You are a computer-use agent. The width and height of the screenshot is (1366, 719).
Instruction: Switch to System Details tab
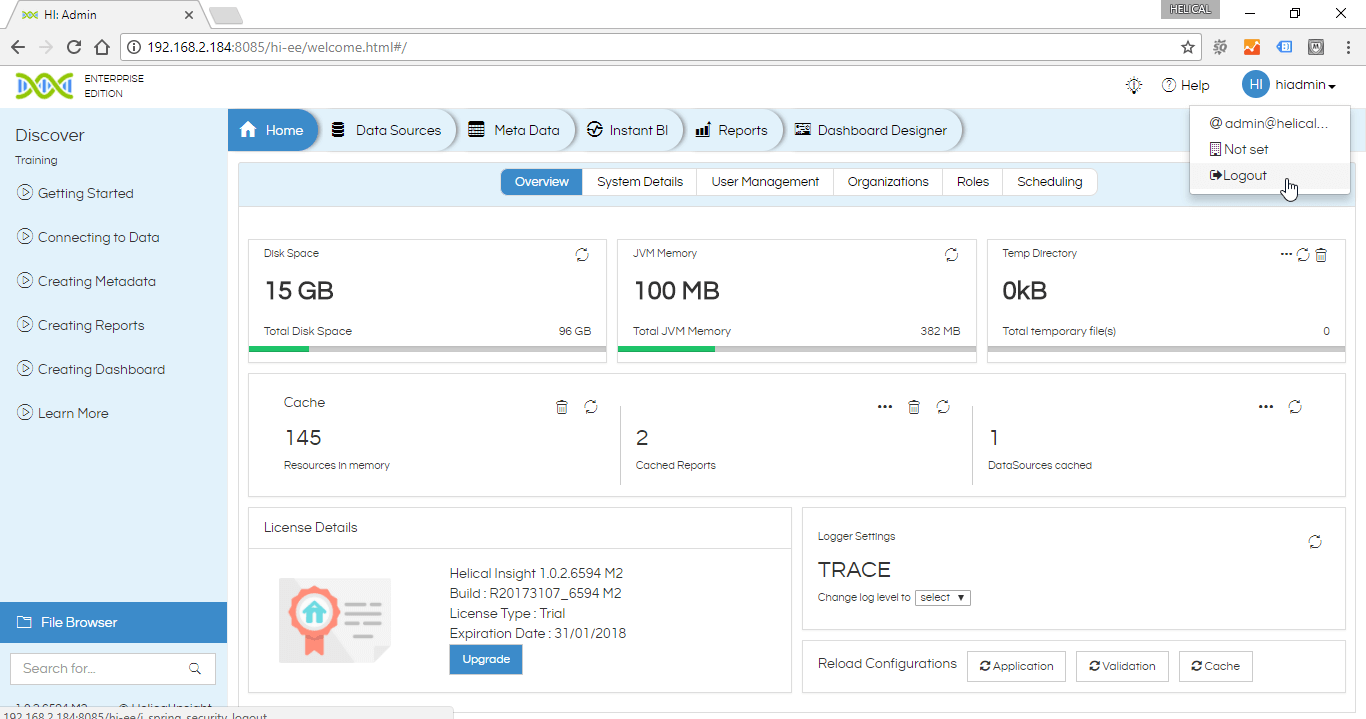pos(640,182)
